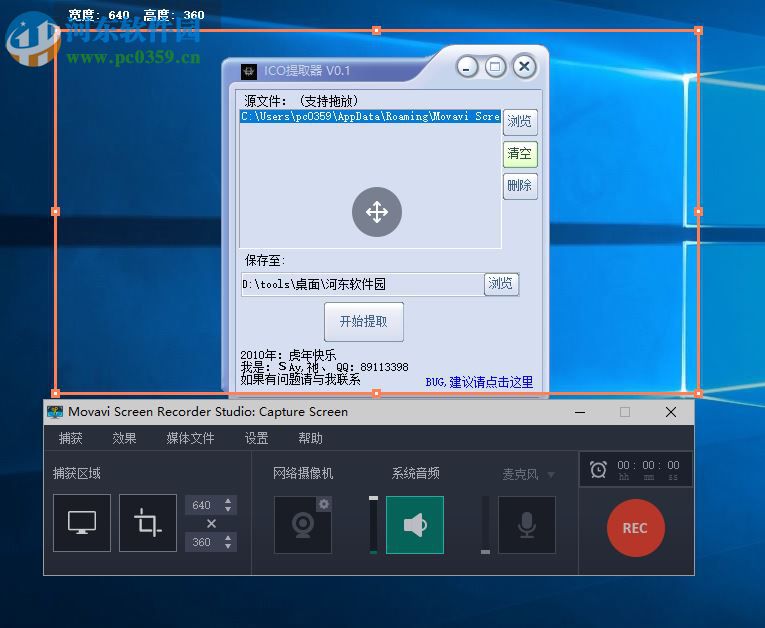Click the Movavi Screen Recorder title icon

click(55, 412)
